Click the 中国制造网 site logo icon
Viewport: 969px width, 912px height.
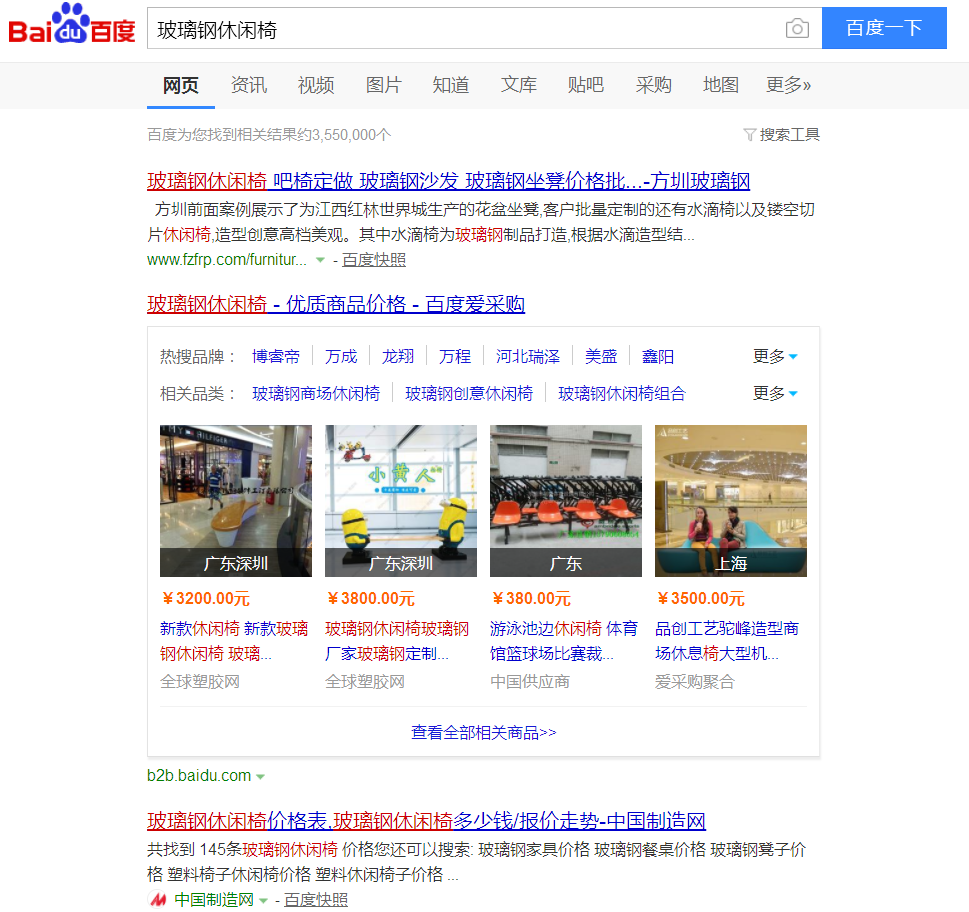tap(158, 899)
